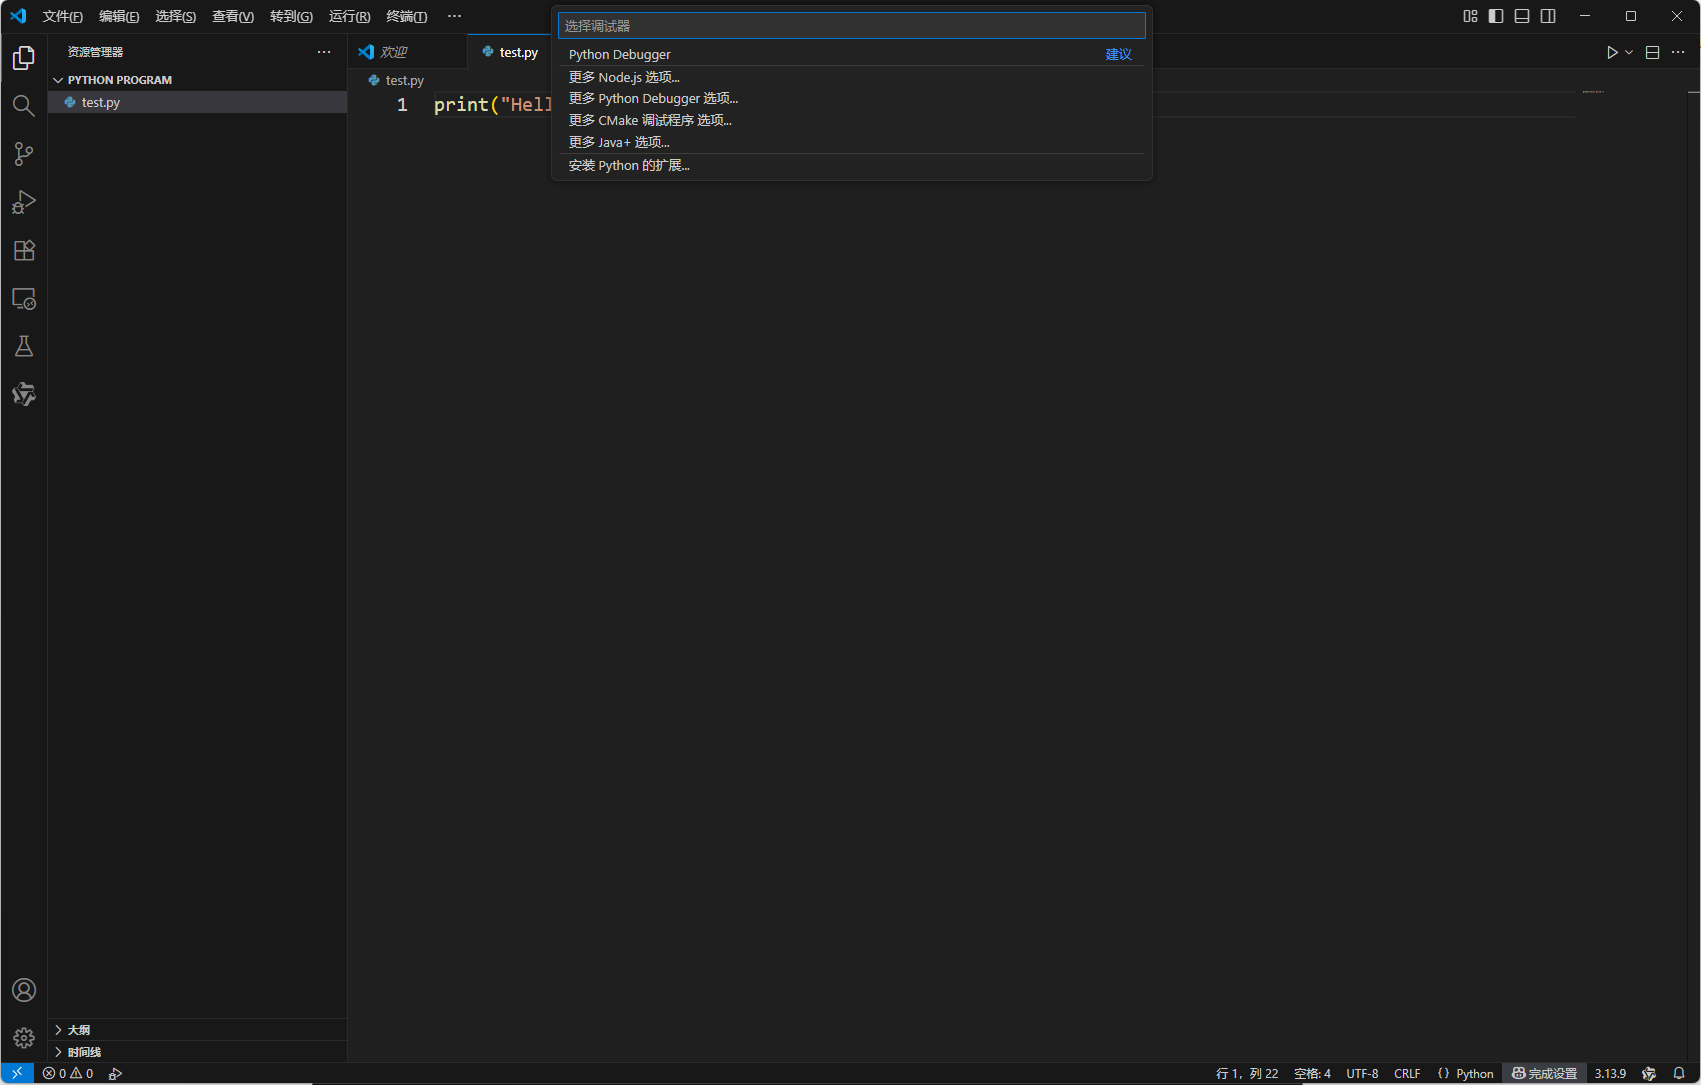Image resolution: width=1701 pixels, height=1085 pixels.
Task: Open the Testing flask view
Action: click(x=23, y=346)
